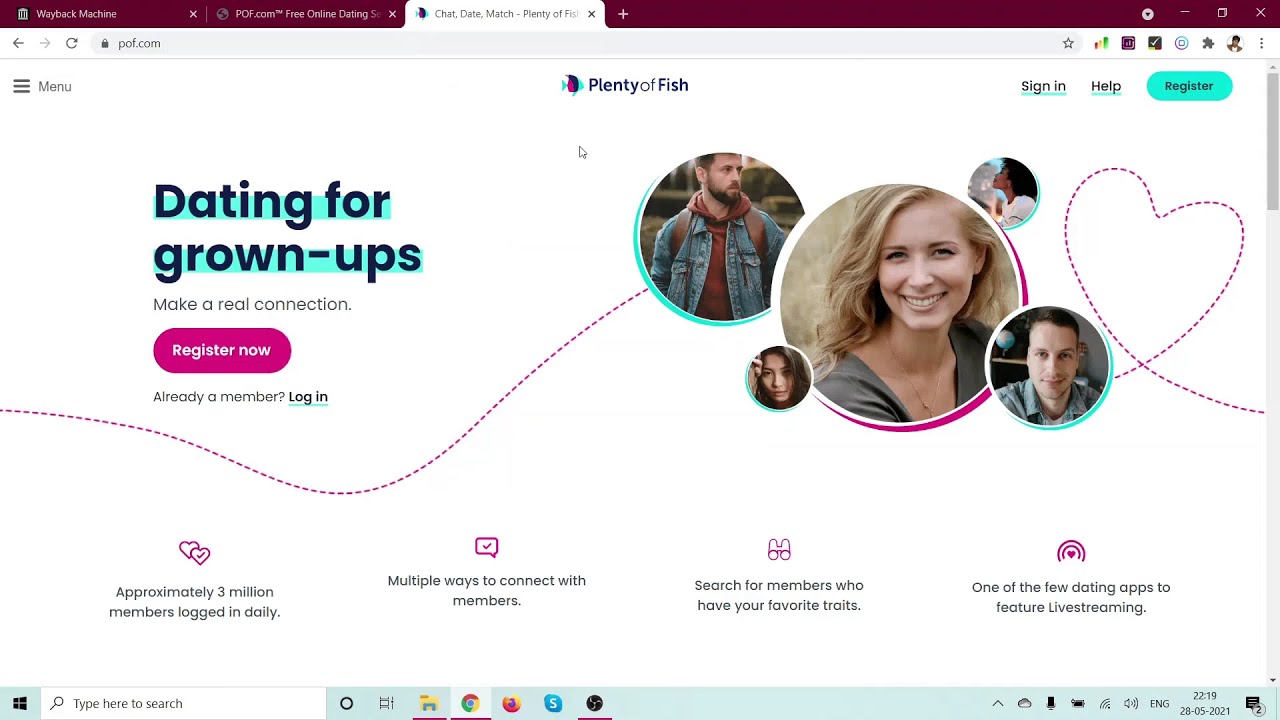1280x720 pixels.
Task: Open Task View in taskbar
Action: pyautogui.click(x=387, y=703)
